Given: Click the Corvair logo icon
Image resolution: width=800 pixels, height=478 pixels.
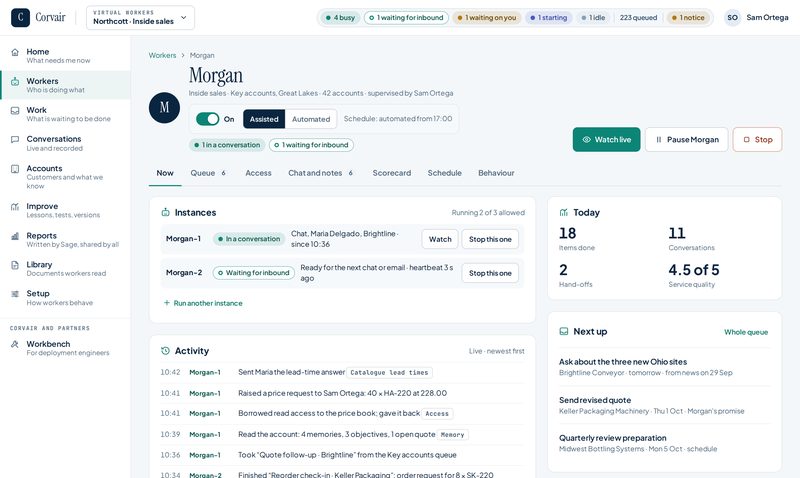Looking at the screenshot, I should coord(20,17).
